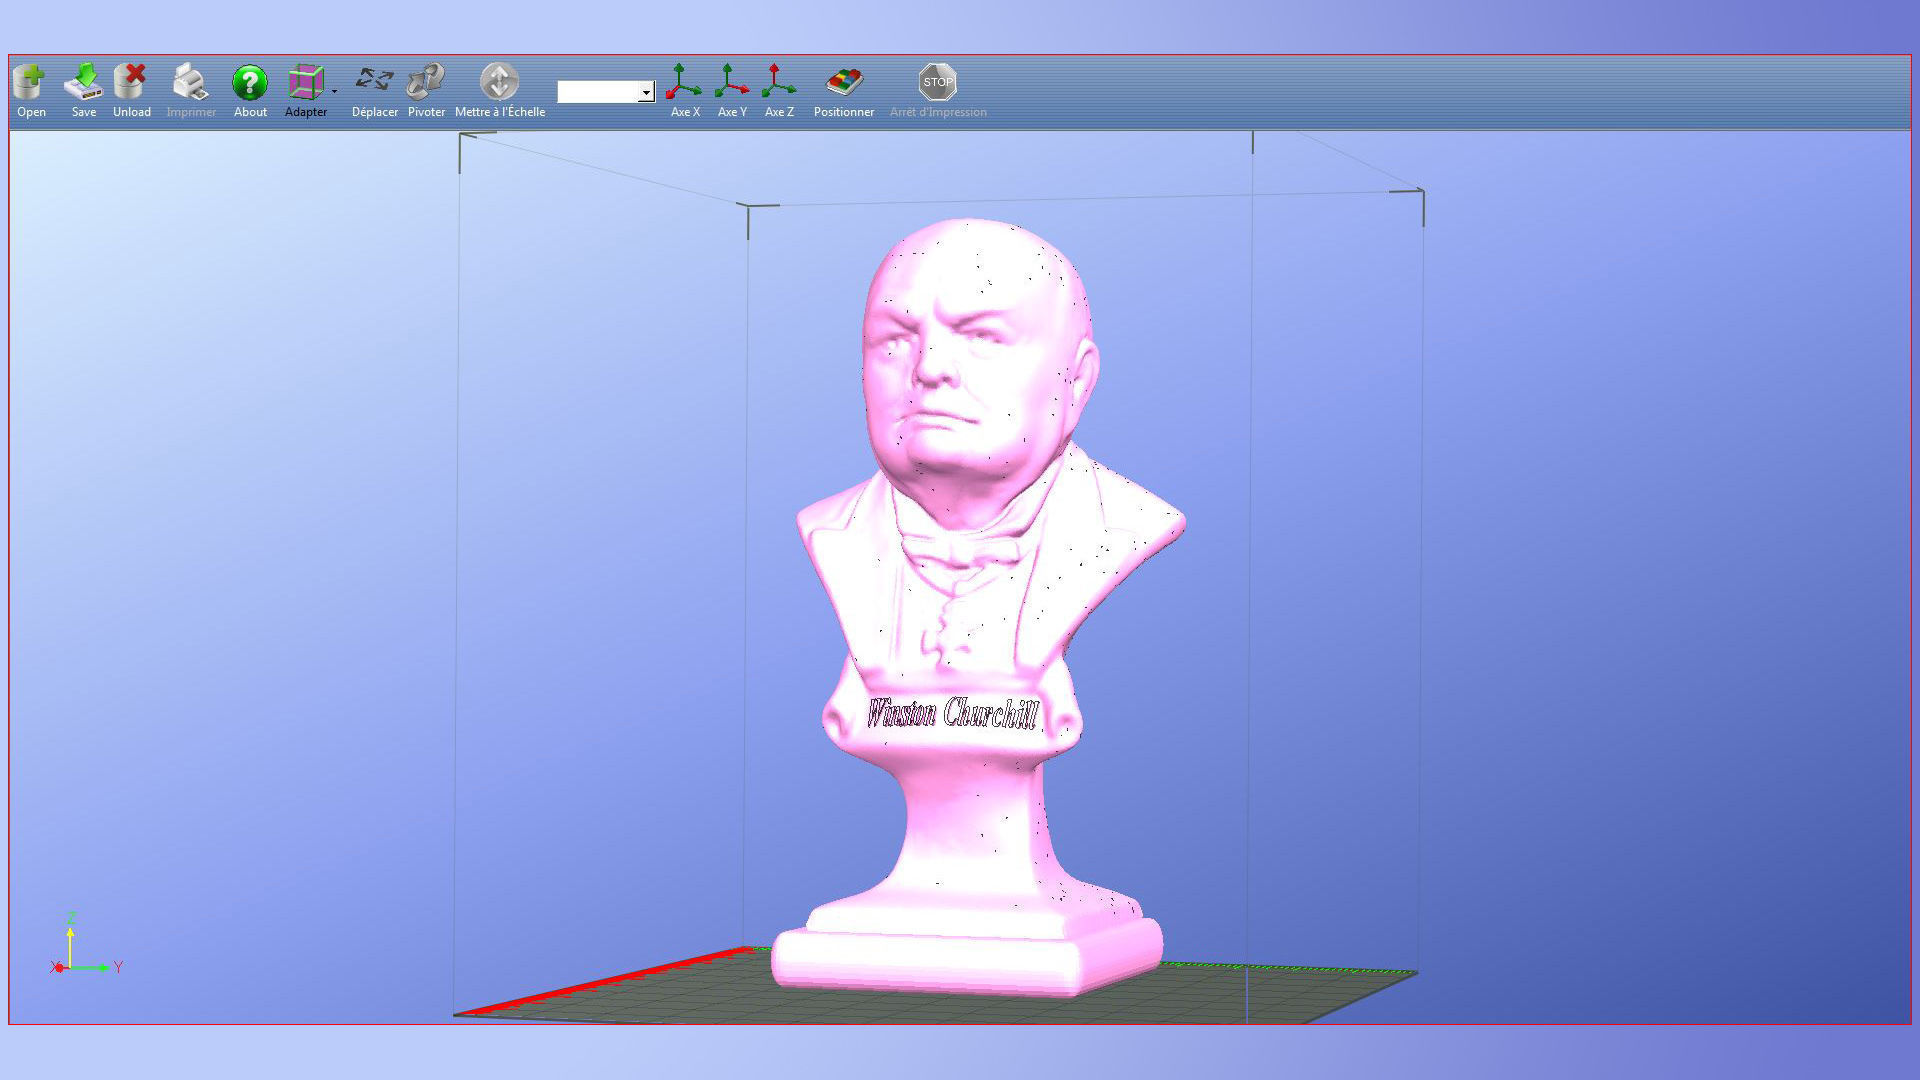Select the Axe Y axis button
1920x1080 pixels.
point(732,82)
